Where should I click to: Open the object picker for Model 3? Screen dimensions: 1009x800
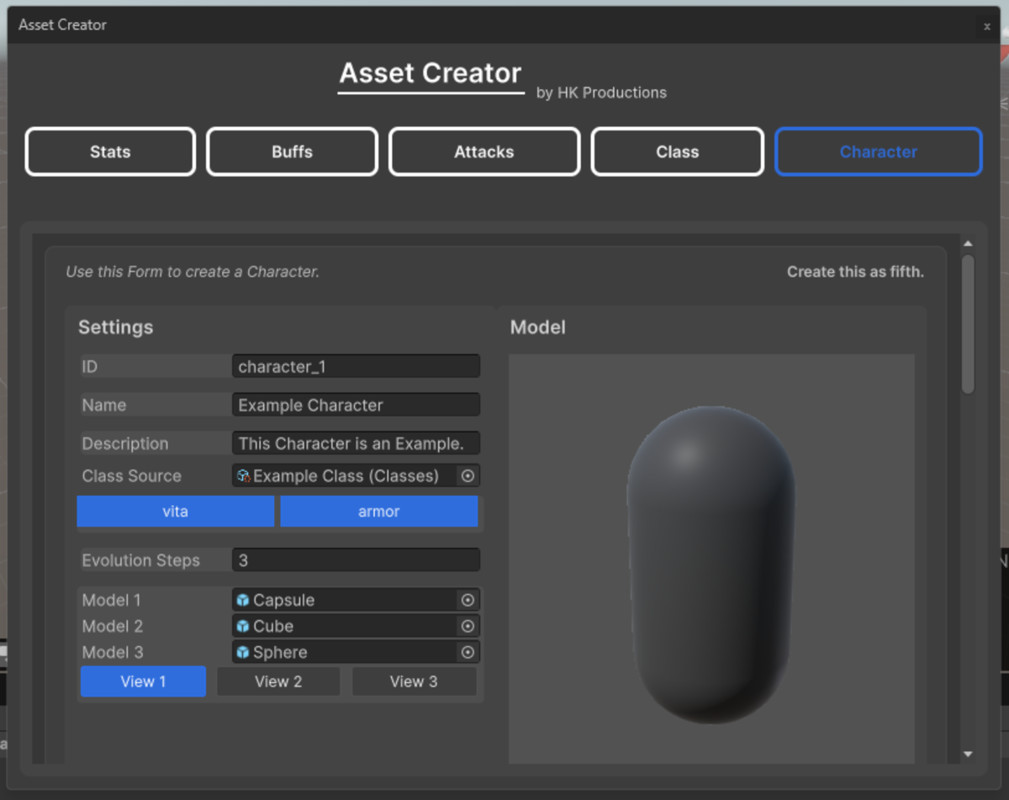click(467, 651)
